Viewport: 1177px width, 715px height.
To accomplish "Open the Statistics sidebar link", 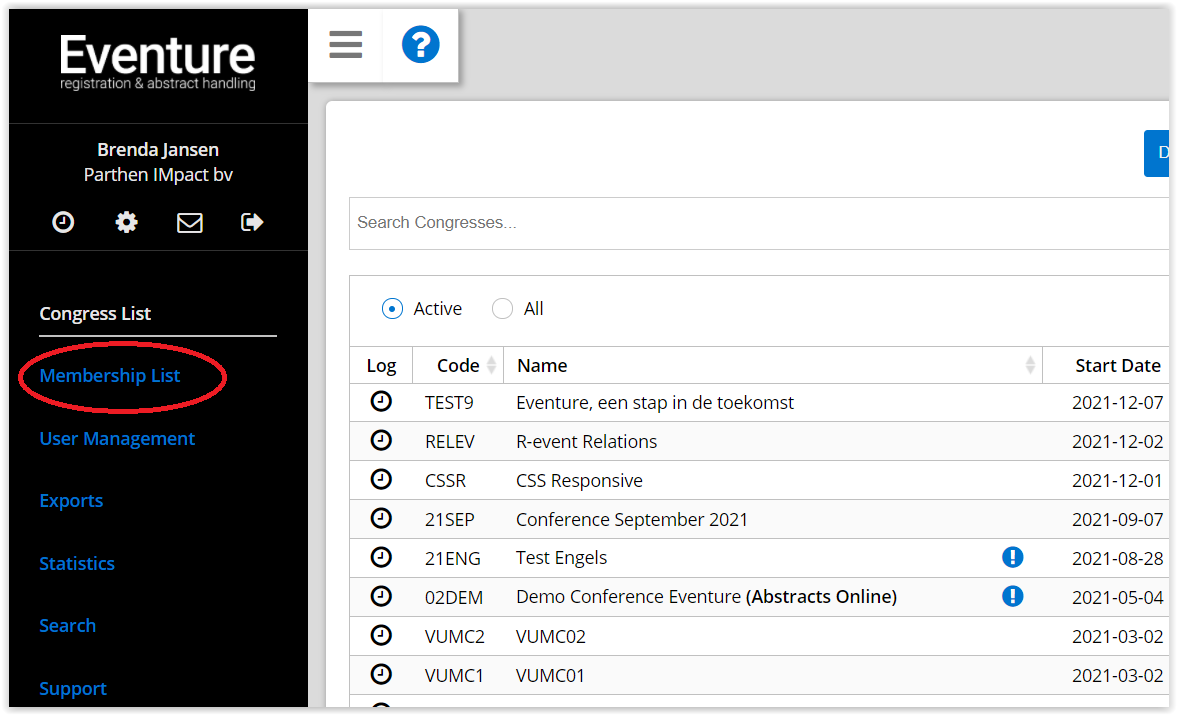I will (77, 564).
